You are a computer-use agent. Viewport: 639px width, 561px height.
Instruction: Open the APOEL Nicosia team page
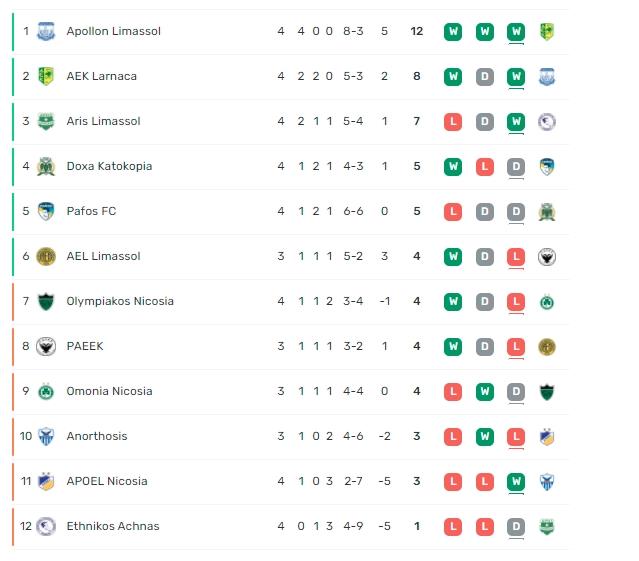107,481
